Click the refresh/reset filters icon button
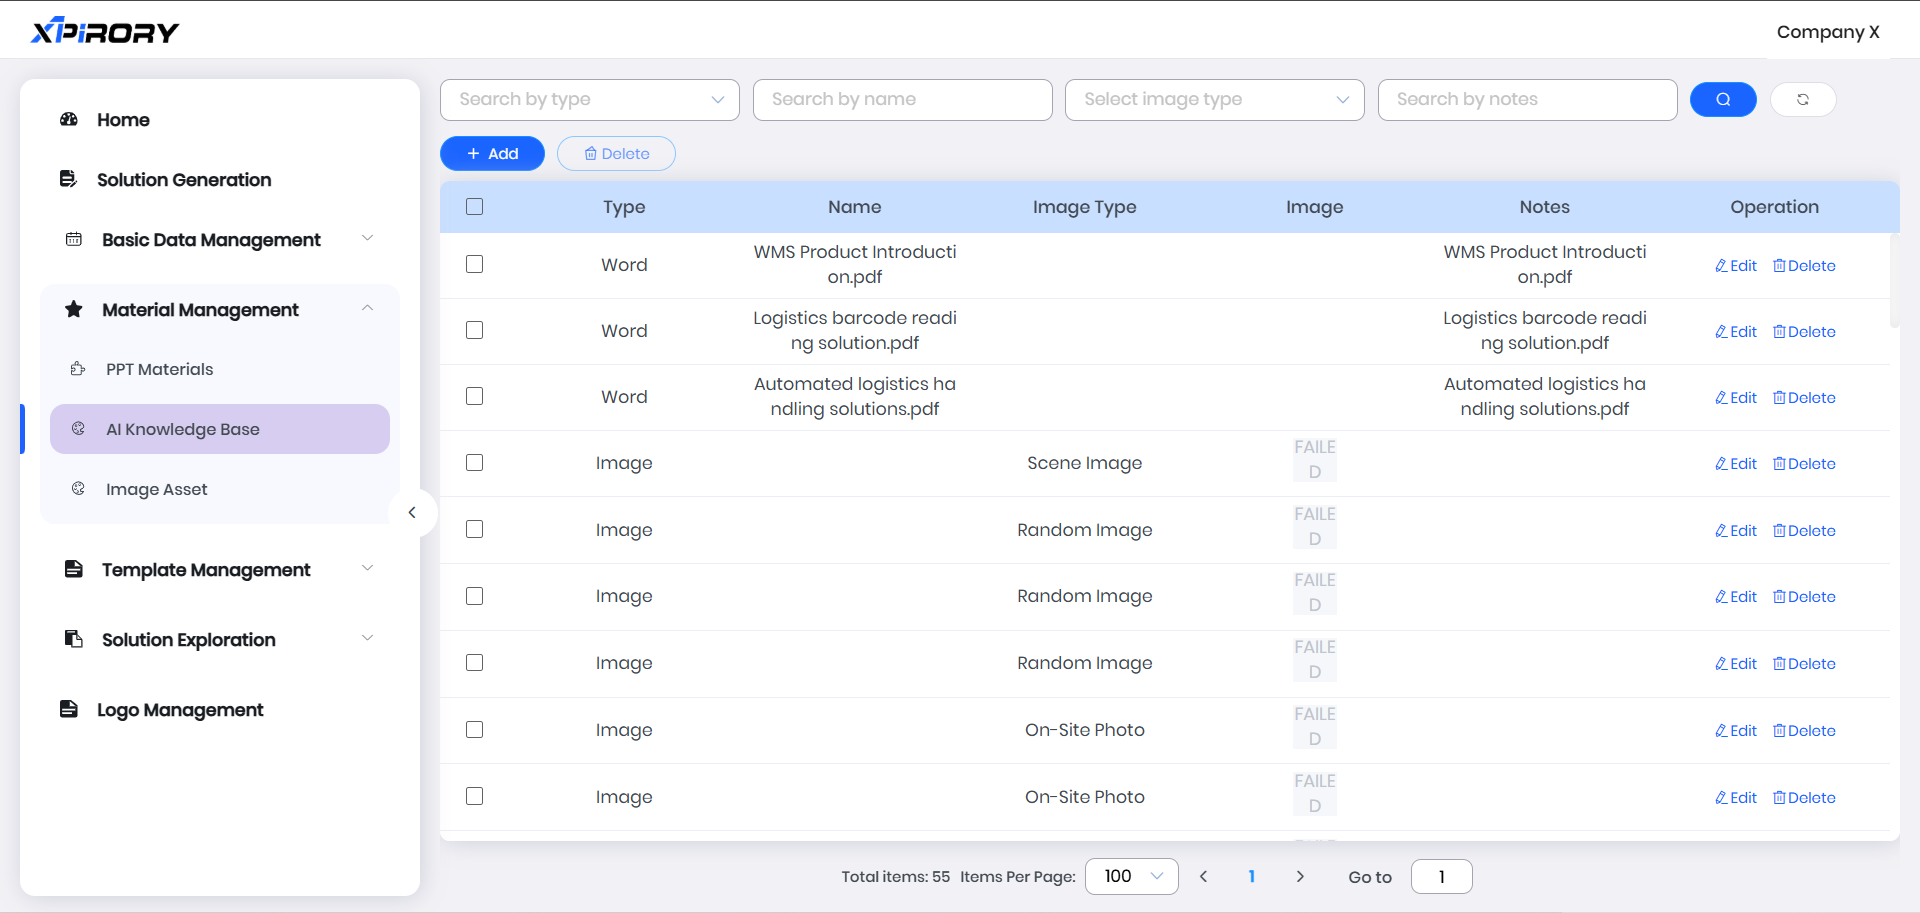Image resolution: width=1920 pixels, height=913 pixels. (1802, 99)
